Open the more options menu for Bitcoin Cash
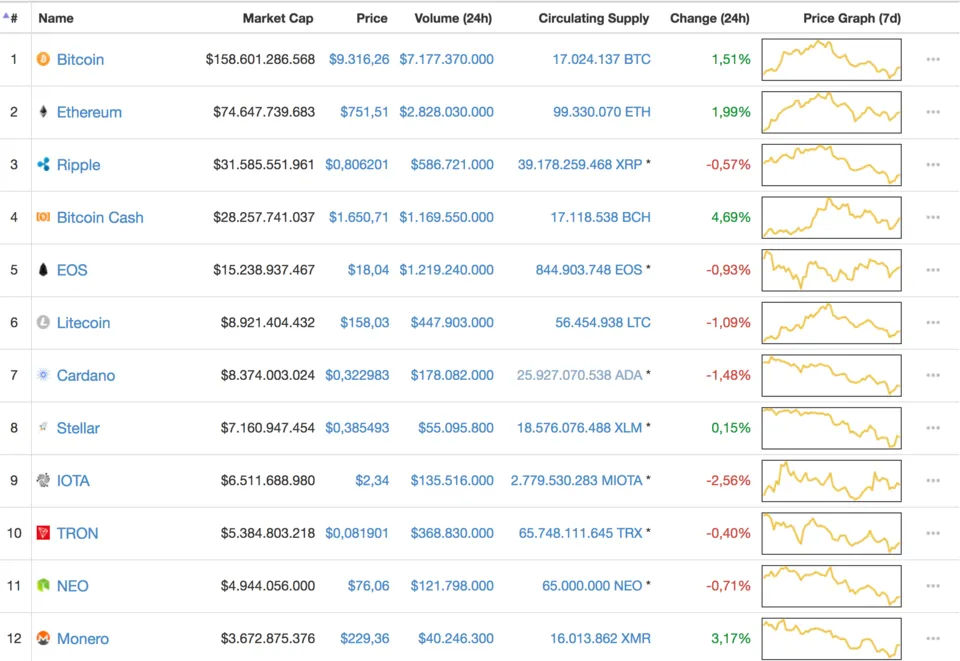The height and width of the screenshot is (661, 960). coord(933,217)
